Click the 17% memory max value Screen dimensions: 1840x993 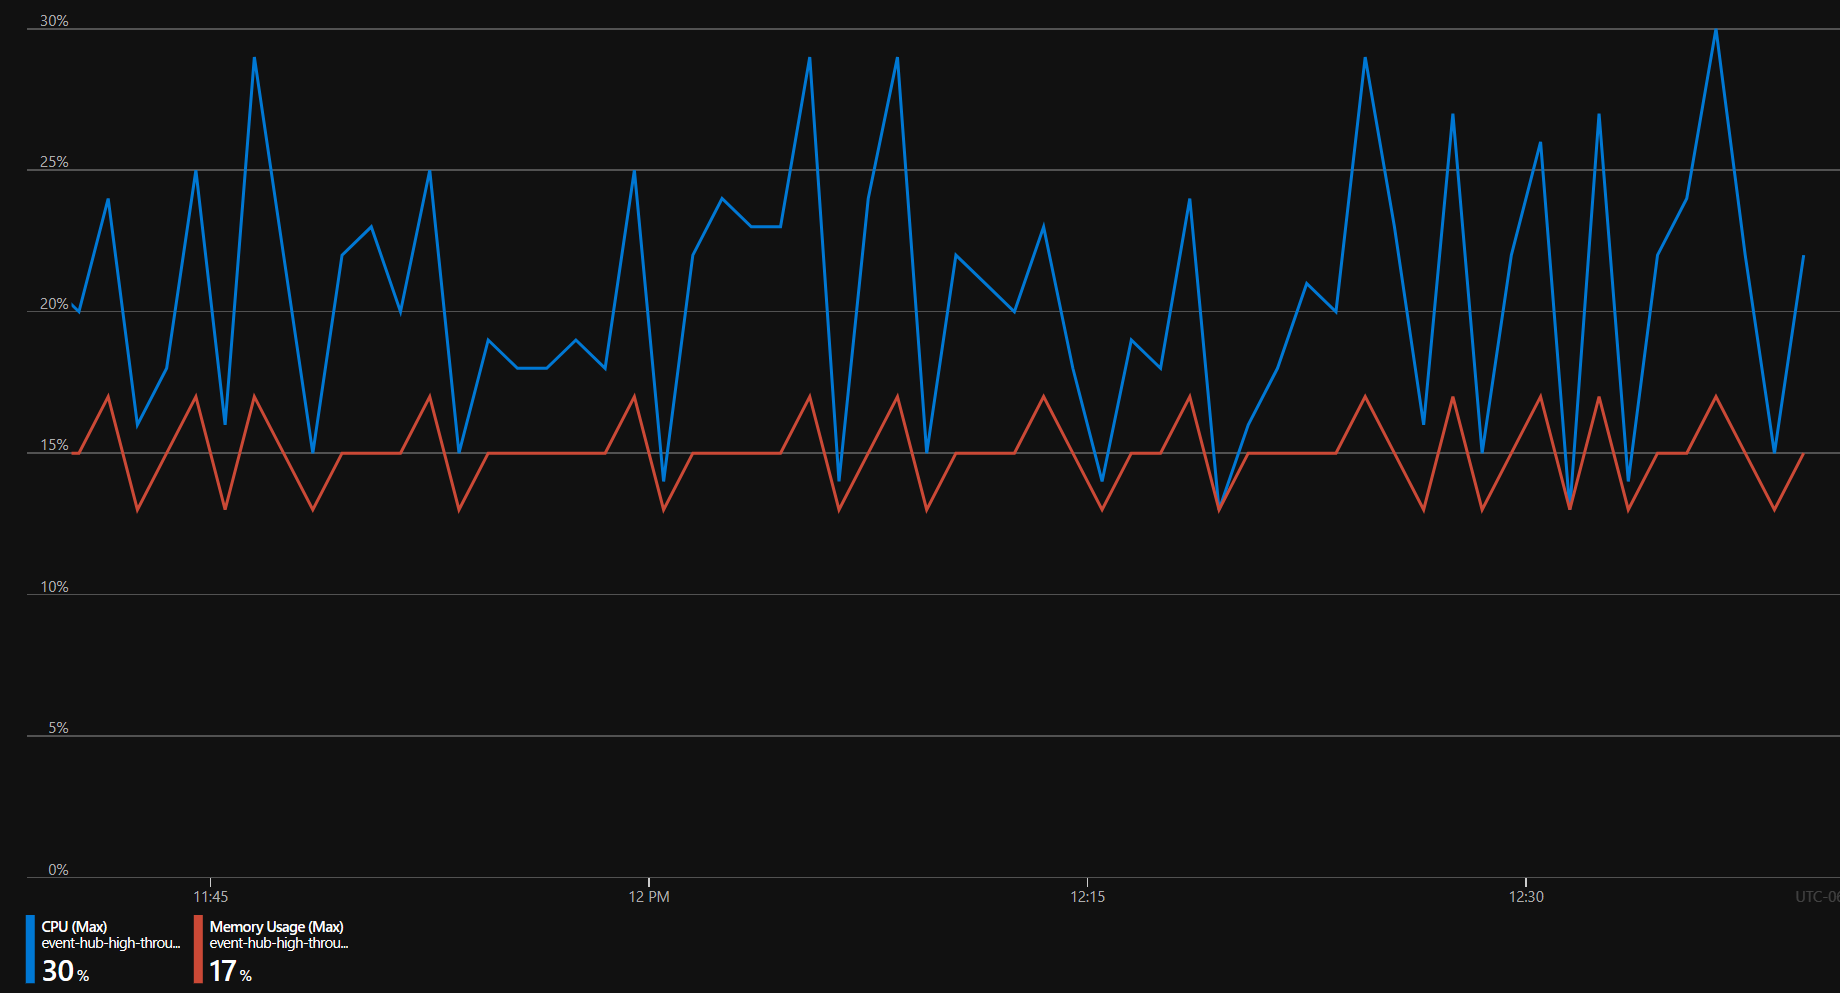click(230, 971)
